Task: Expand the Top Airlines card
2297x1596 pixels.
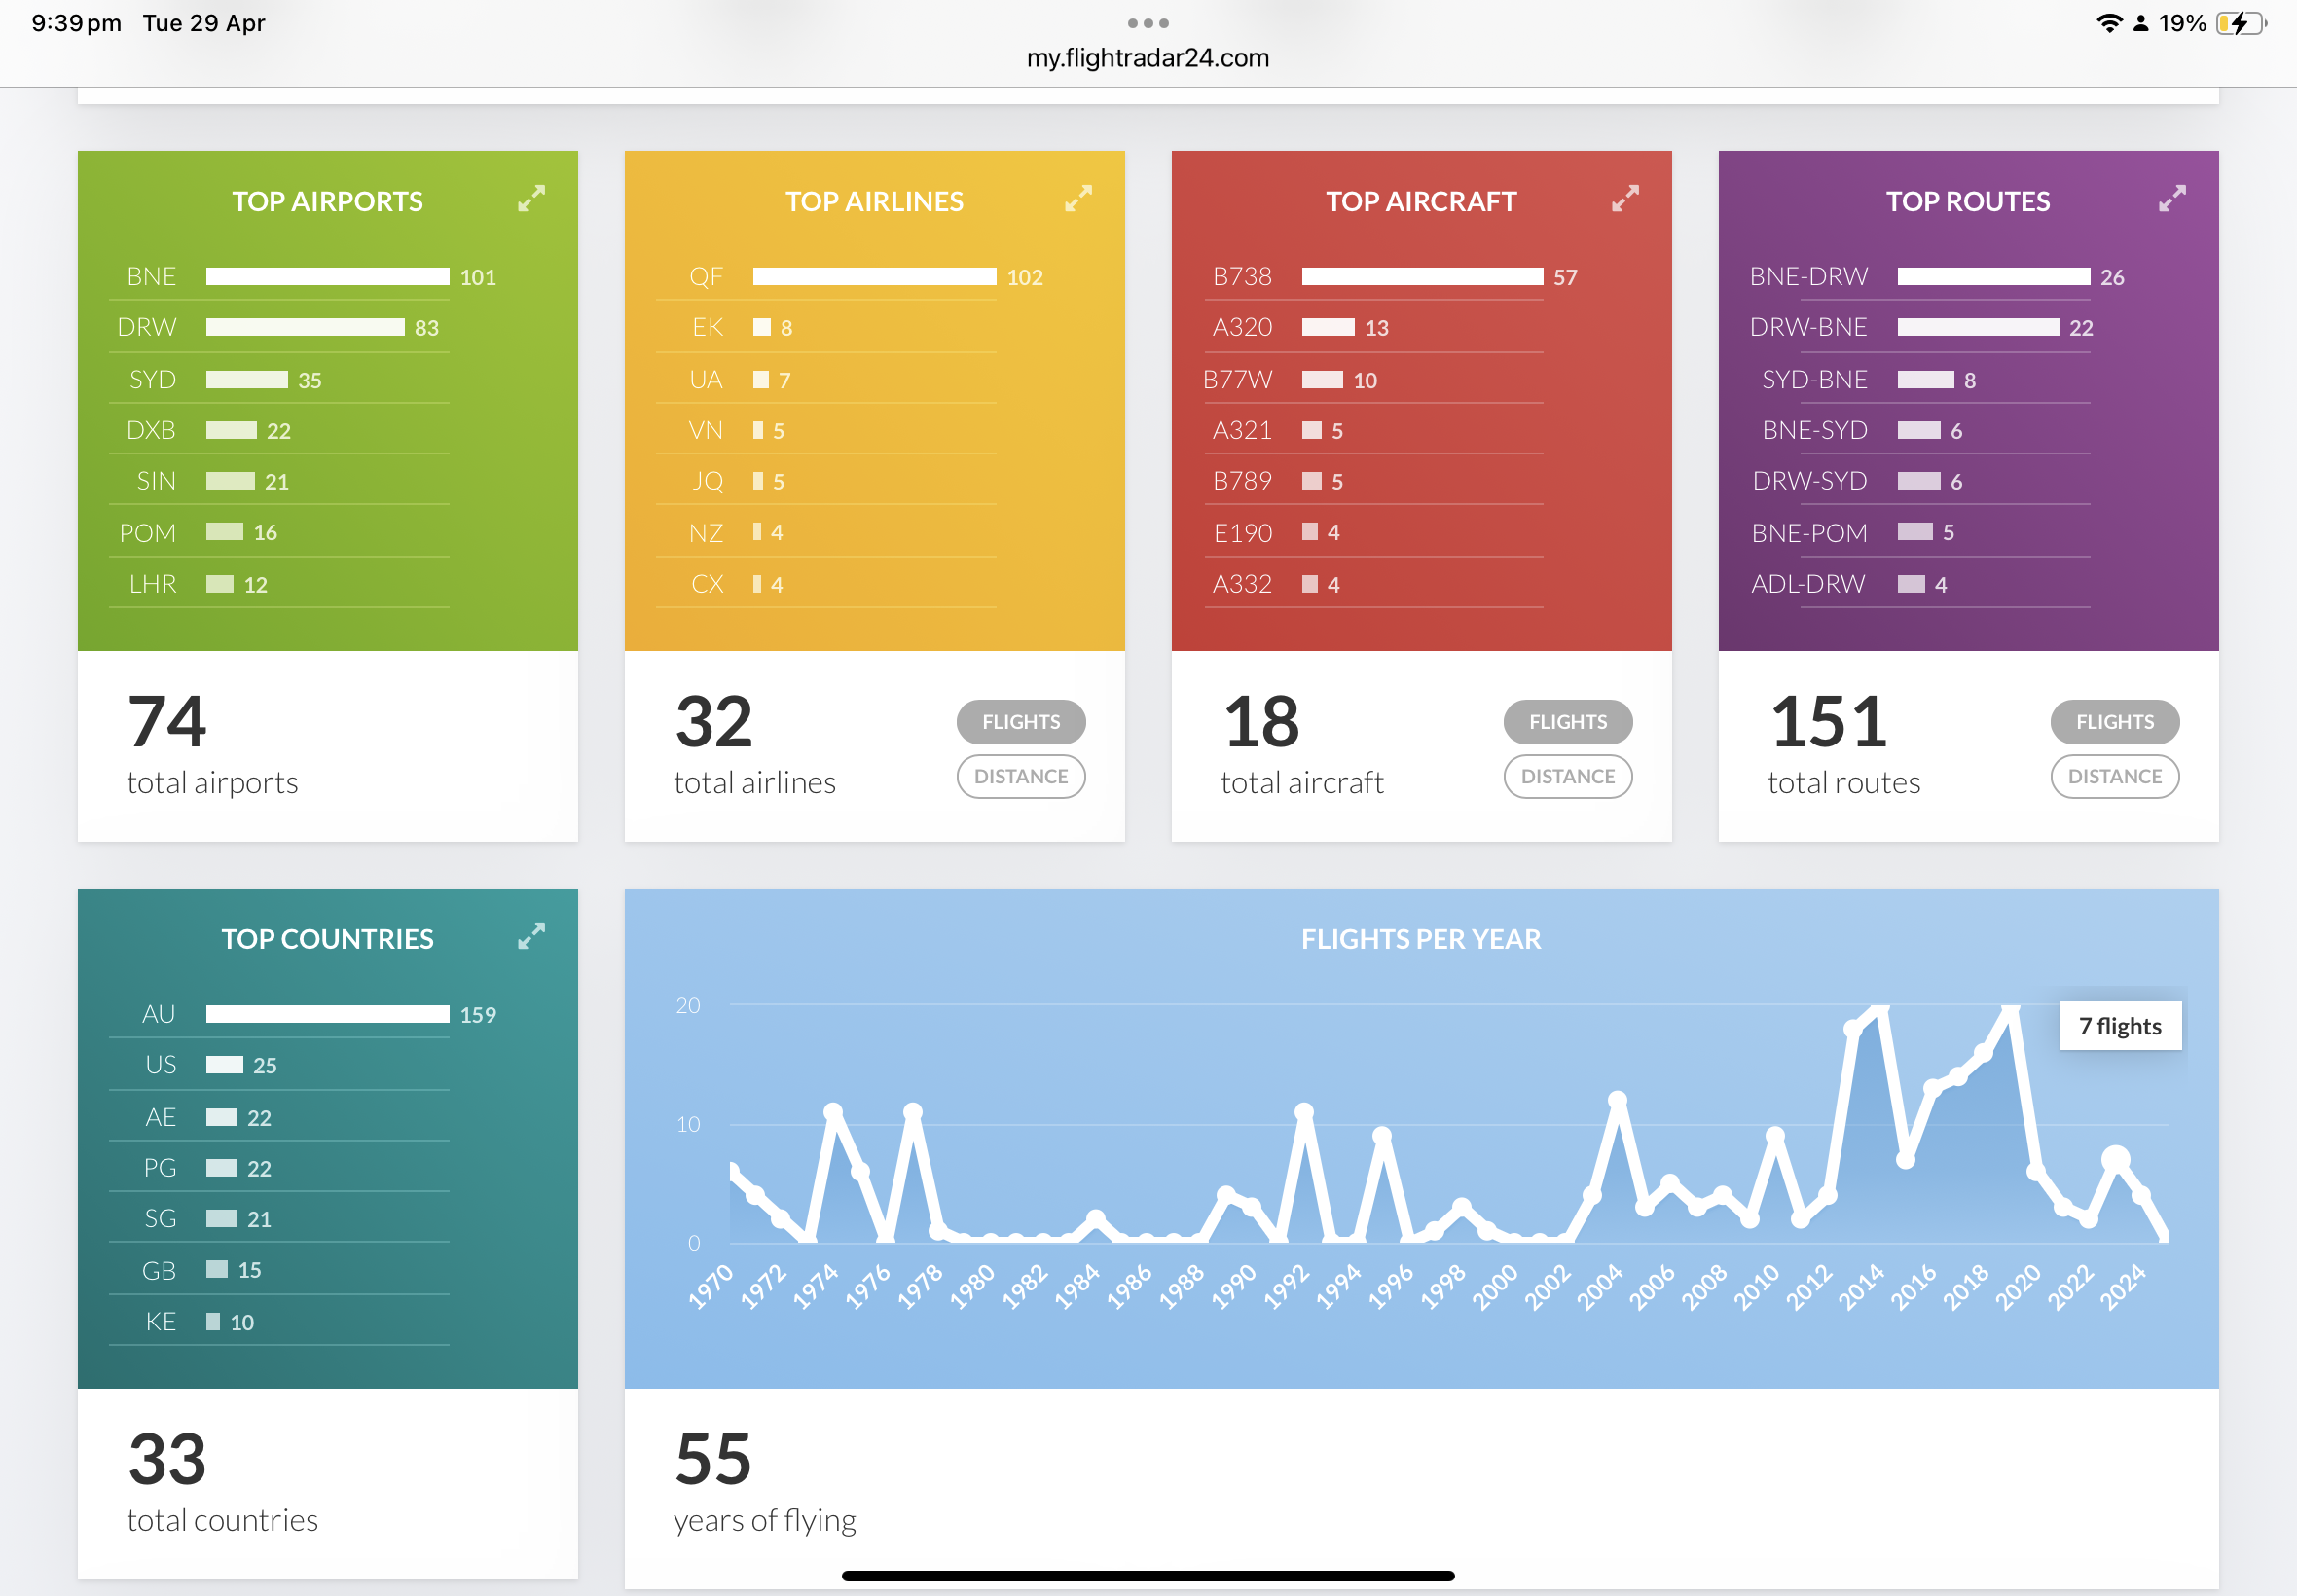Action: click(x=1078, y=198)
